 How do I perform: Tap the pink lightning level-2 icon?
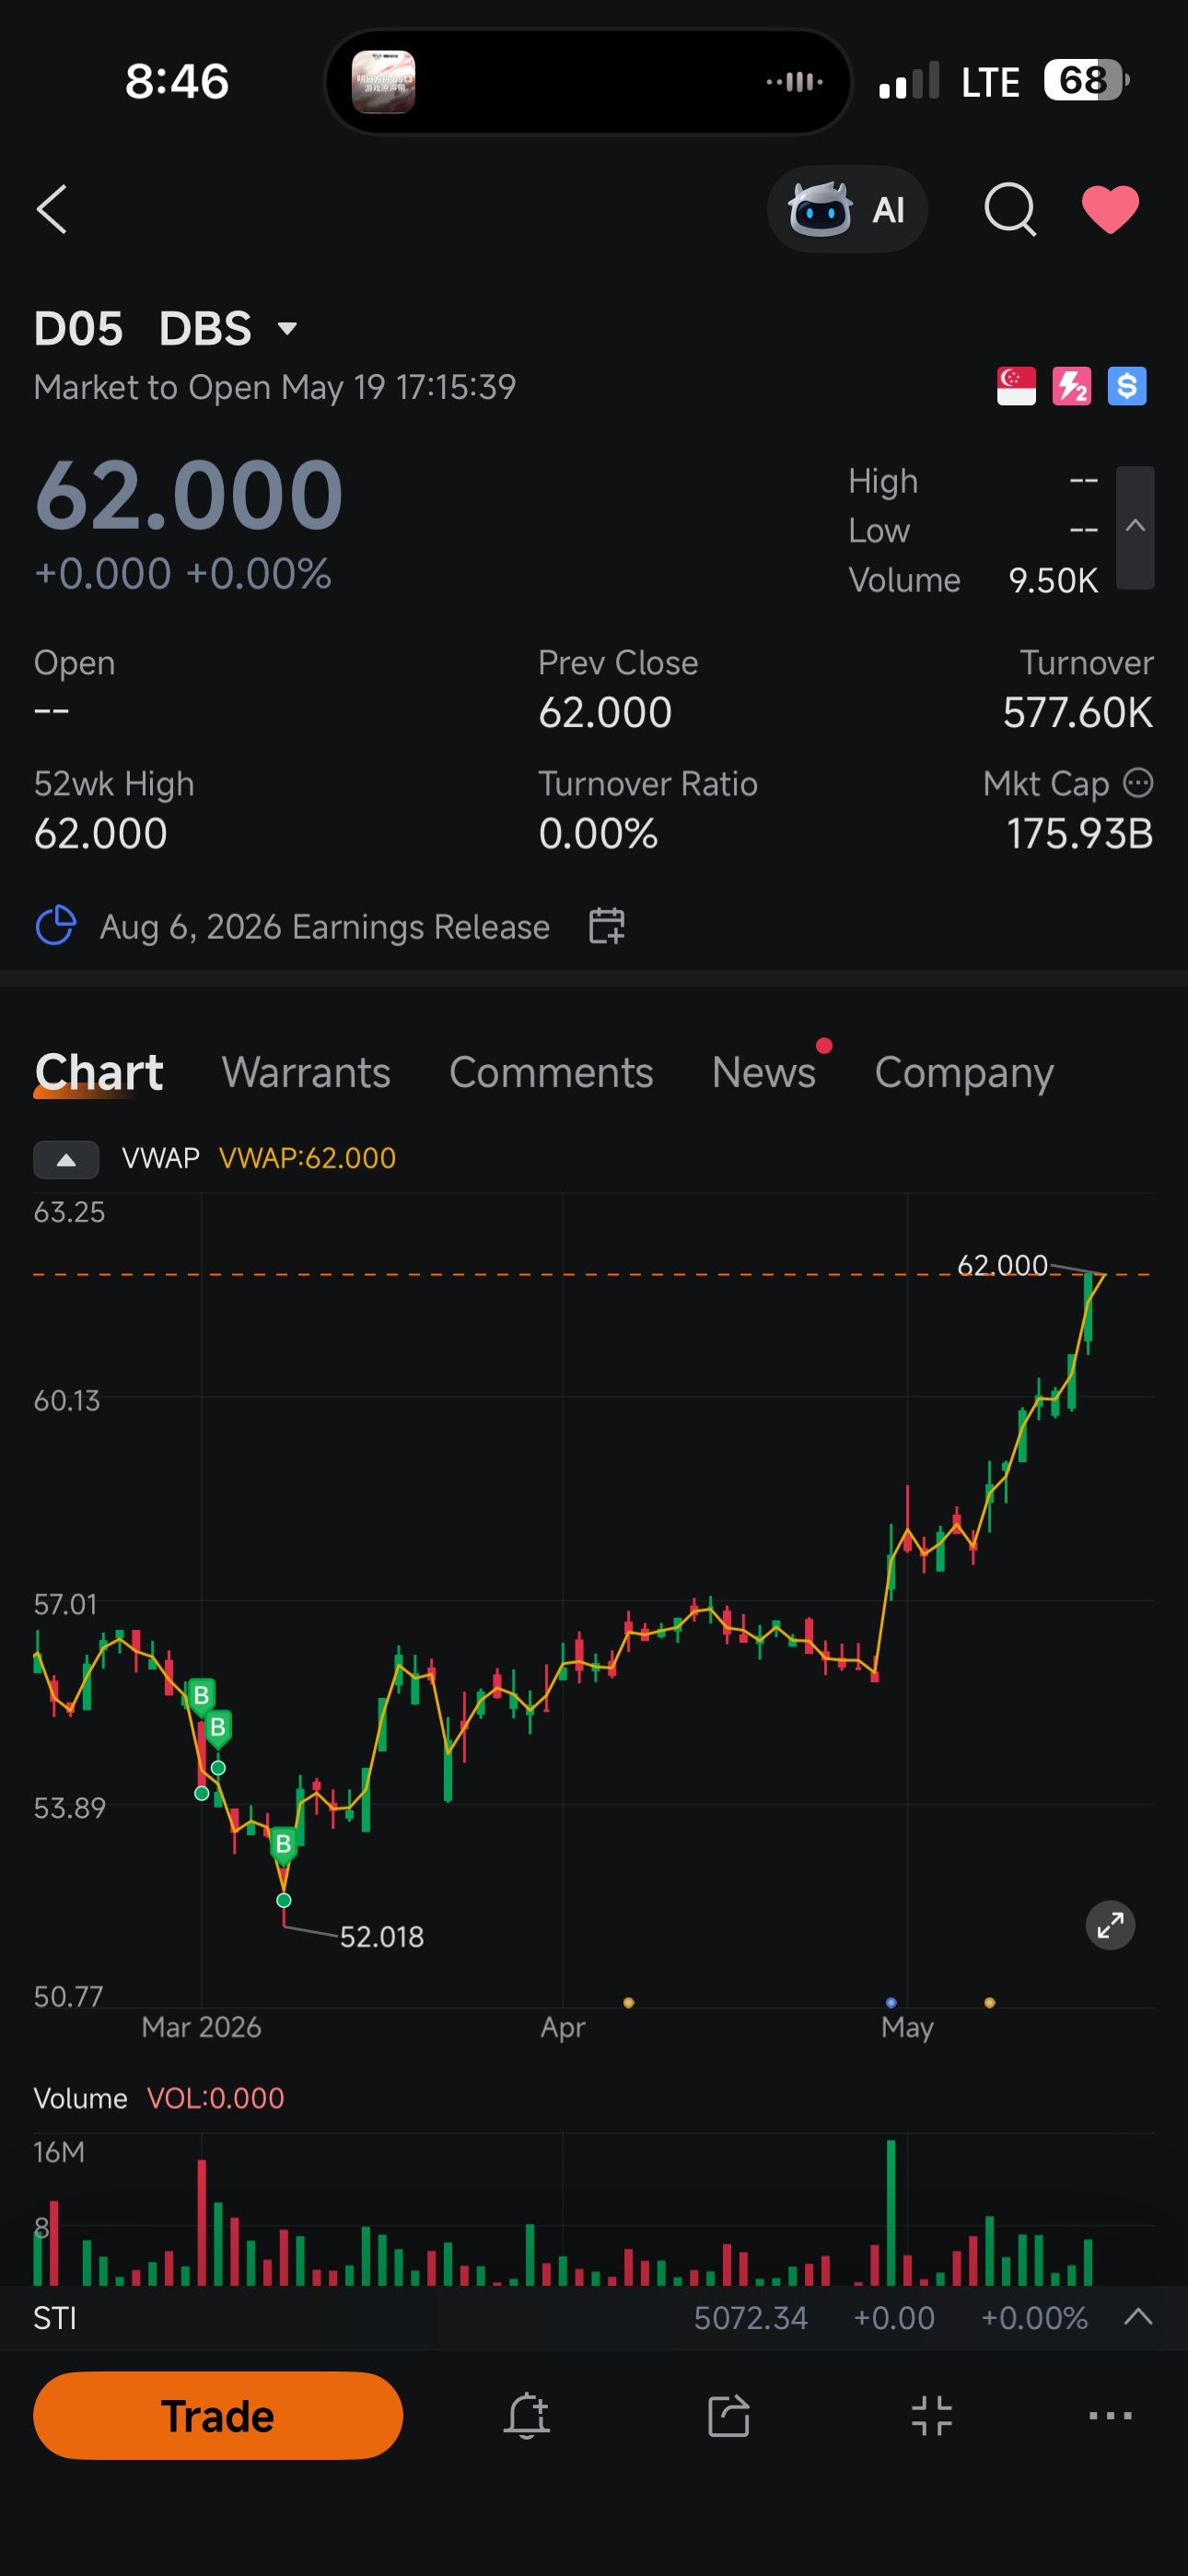1072,386
